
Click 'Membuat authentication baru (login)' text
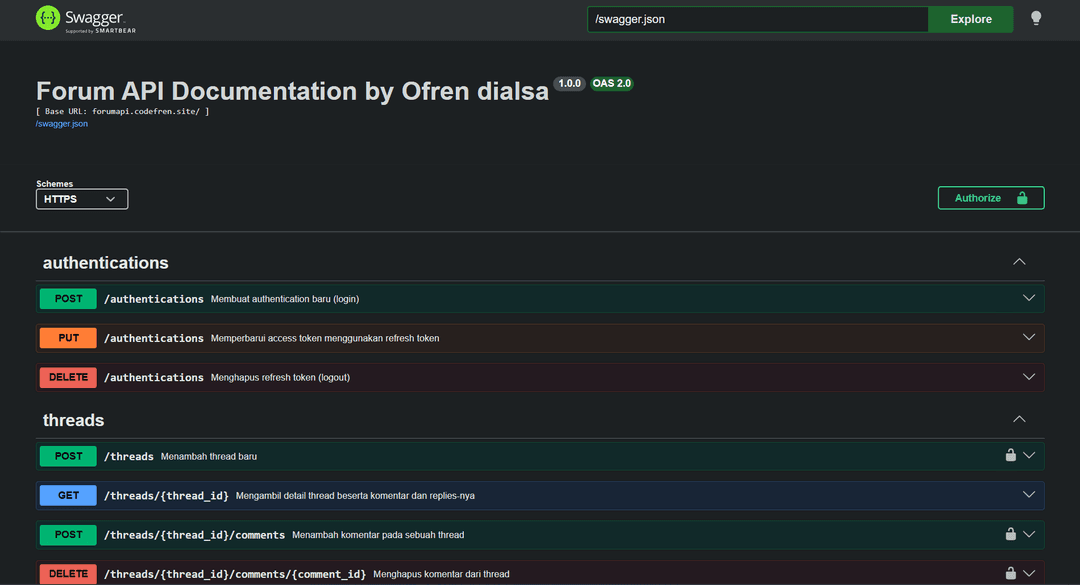pos(284,299)
